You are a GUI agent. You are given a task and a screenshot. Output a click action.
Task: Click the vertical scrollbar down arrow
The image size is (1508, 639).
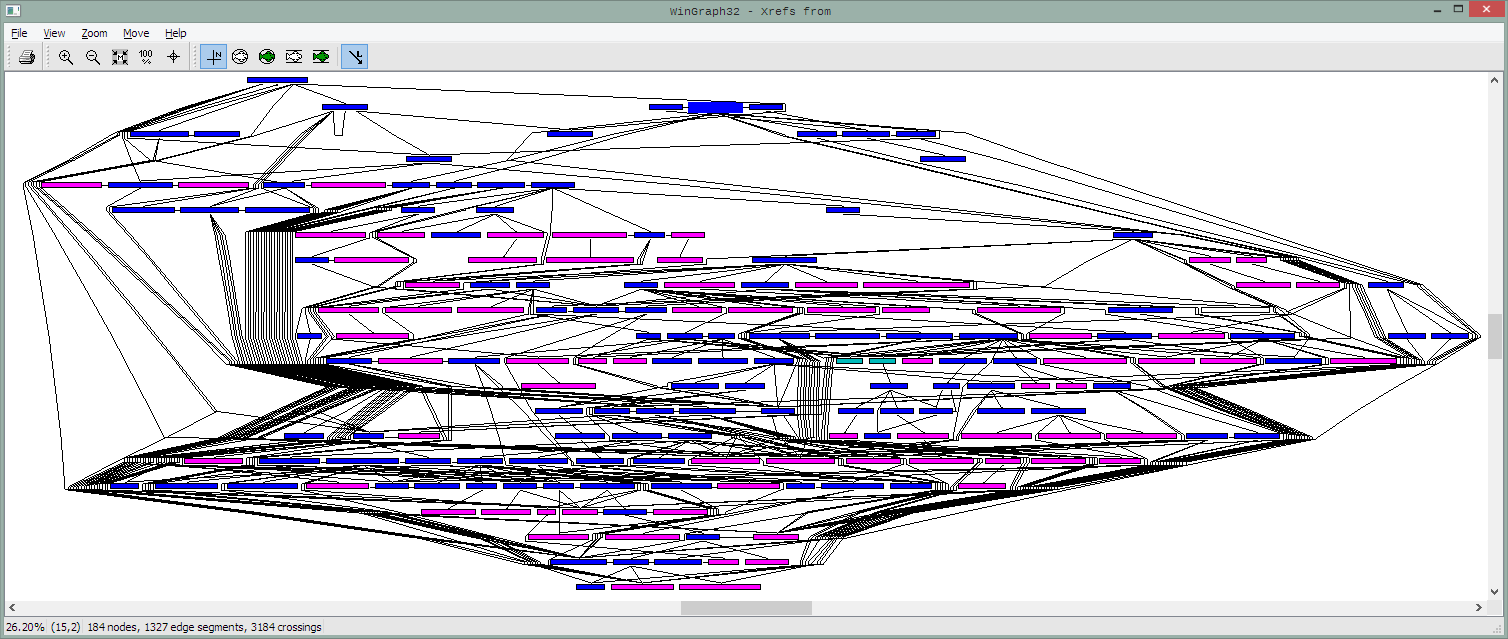(1495, 593)
